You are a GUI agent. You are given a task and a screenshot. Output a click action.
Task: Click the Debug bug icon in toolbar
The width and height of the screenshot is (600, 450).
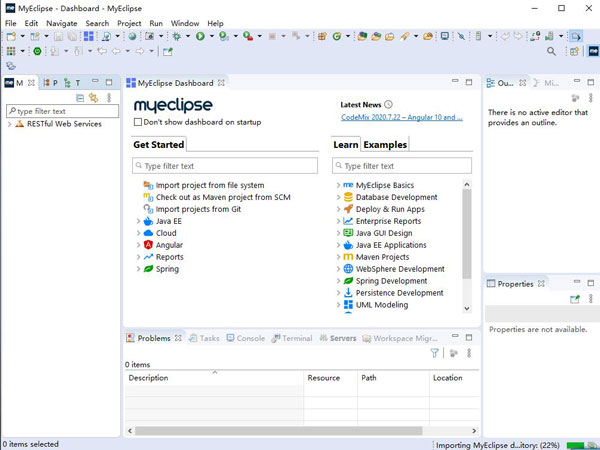[176, 36]
